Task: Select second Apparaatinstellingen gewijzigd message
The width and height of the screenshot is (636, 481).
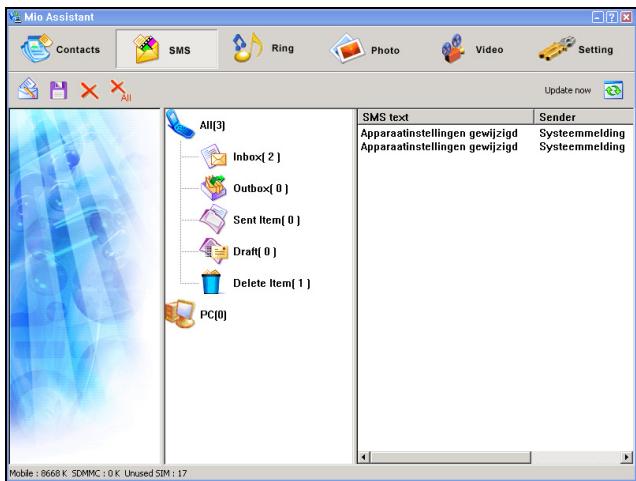Action: 439,146
